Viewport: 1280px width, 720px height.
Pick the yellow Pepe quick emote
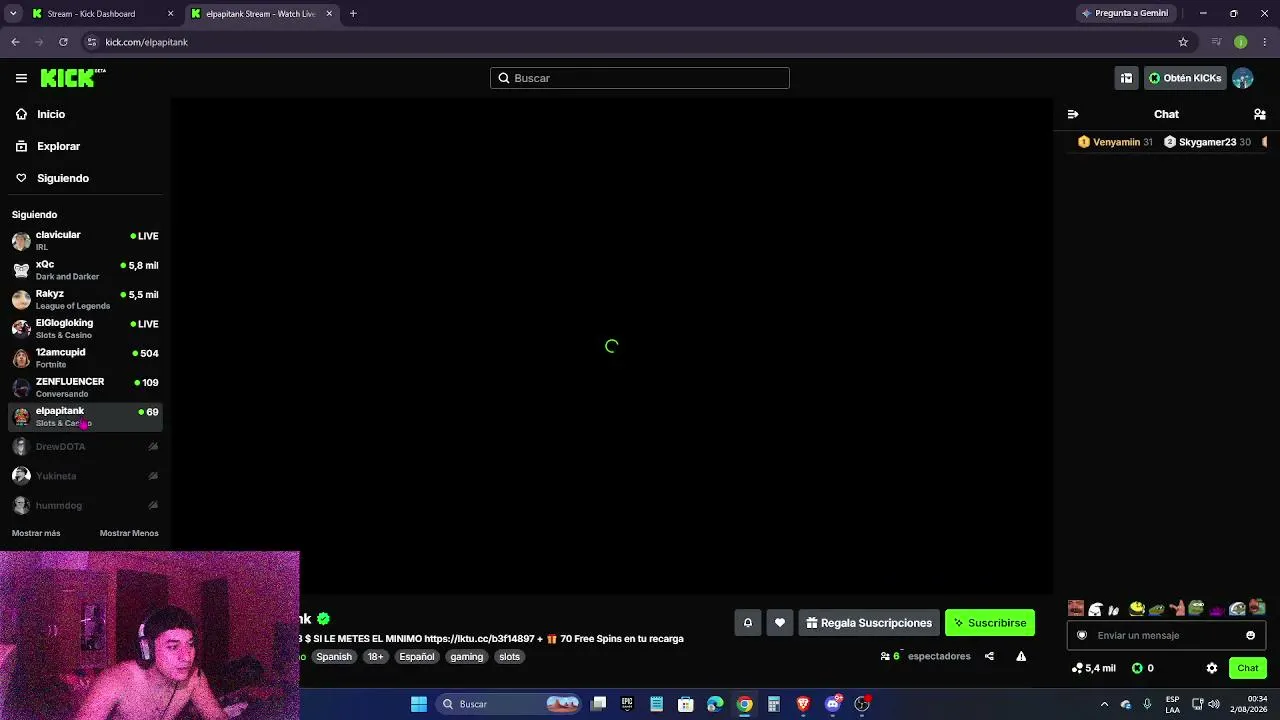tap(1136, 608)
